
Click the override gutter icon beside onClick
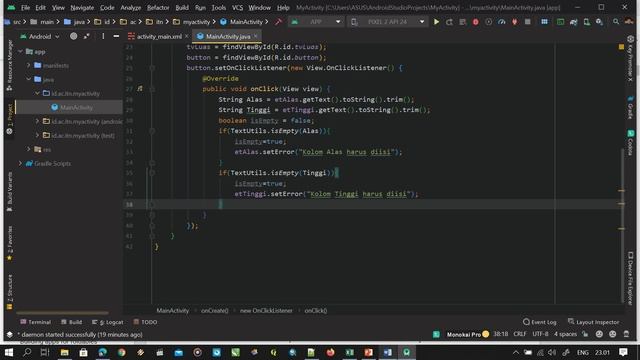(x=140, y=89)
